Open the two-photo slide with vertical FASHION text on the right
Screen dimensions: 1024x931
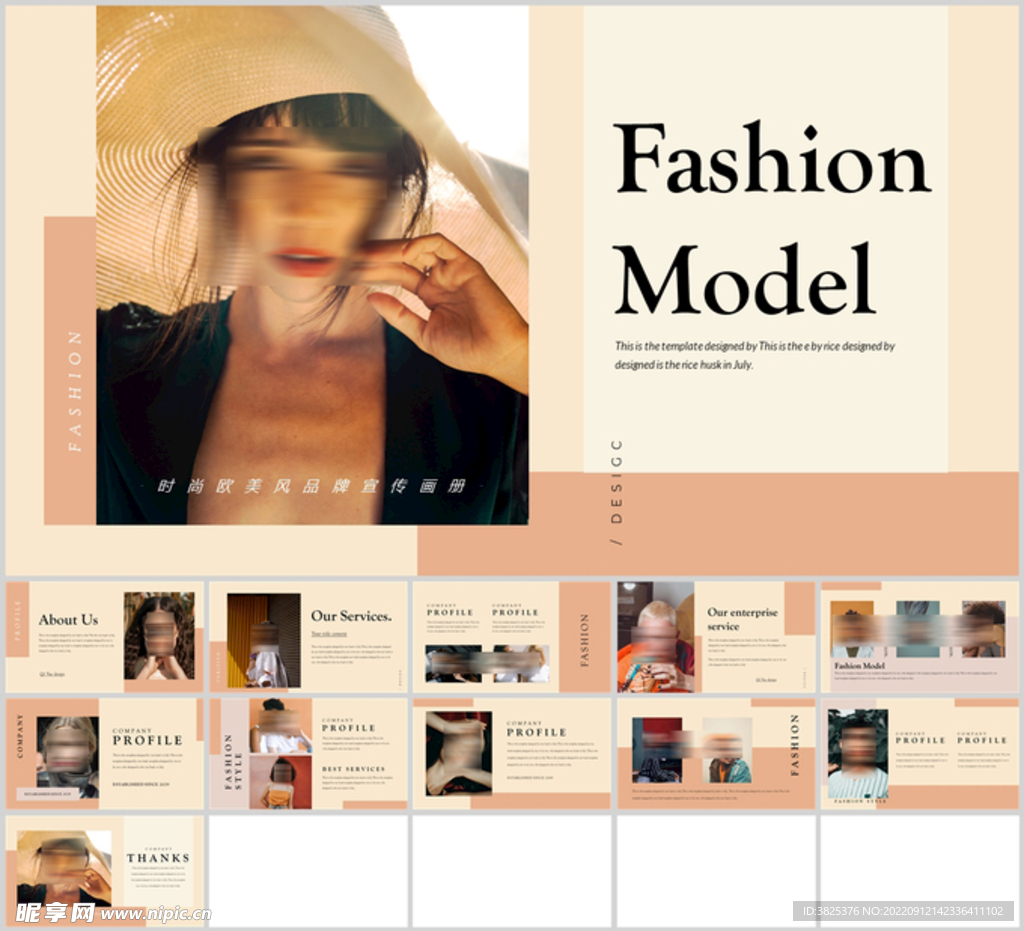pos(716,753)
